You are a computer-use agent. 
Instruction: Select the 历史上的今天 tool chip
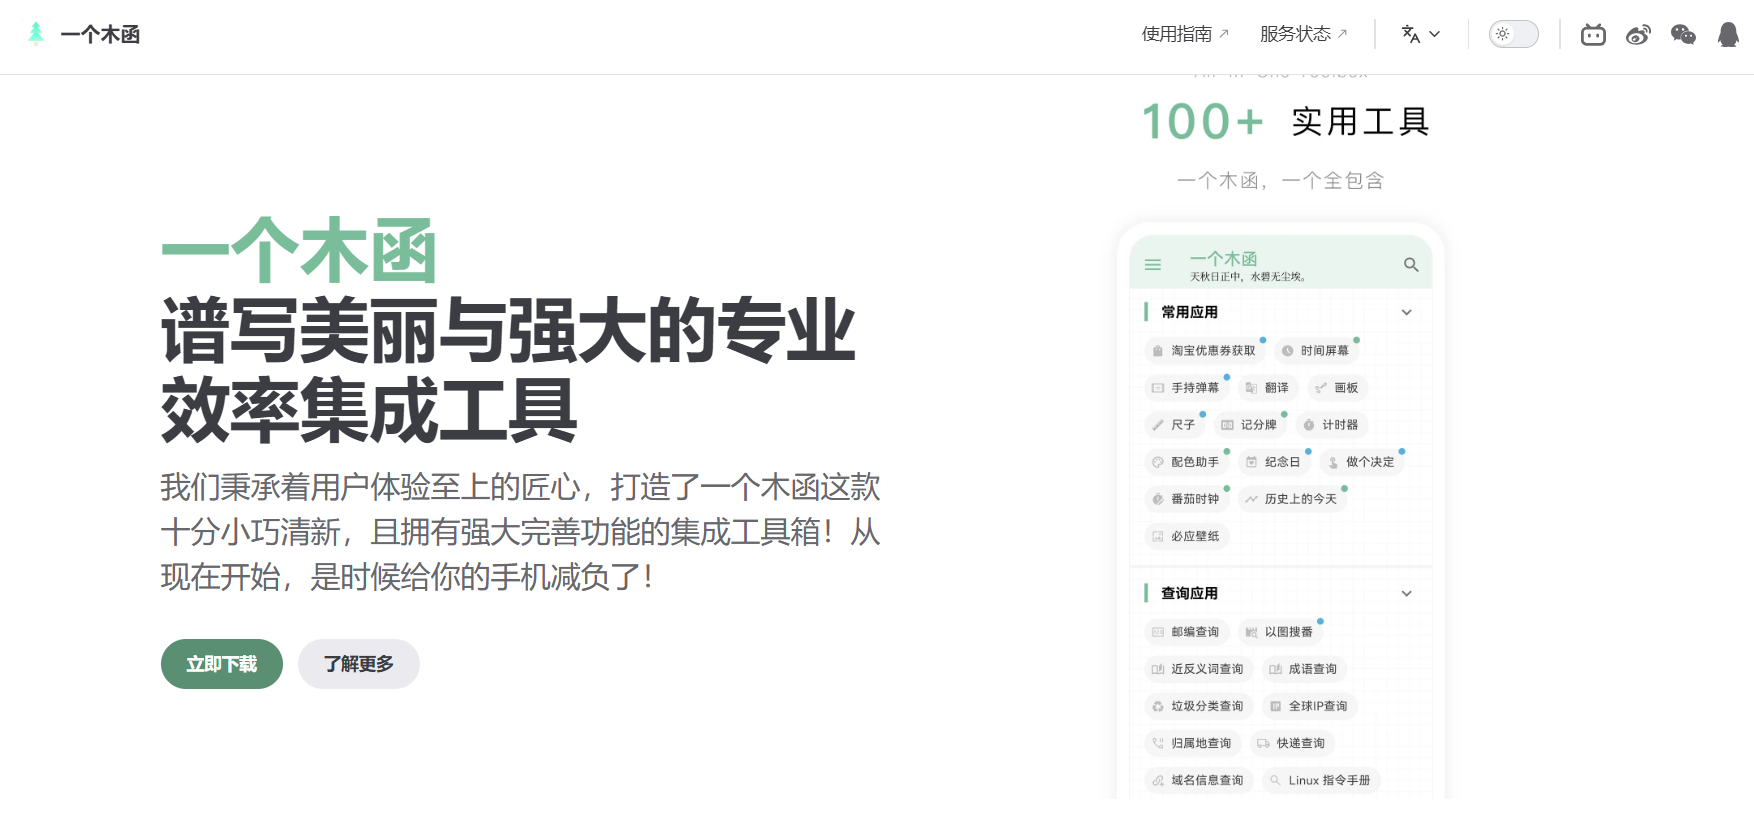pyautogui.click(x=1292, y=499)
